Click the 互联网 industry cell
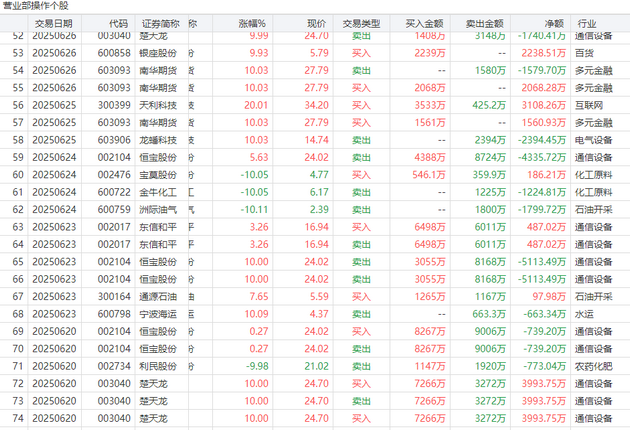This screenshot has height=430, width=630. click(x=589, y=105)
